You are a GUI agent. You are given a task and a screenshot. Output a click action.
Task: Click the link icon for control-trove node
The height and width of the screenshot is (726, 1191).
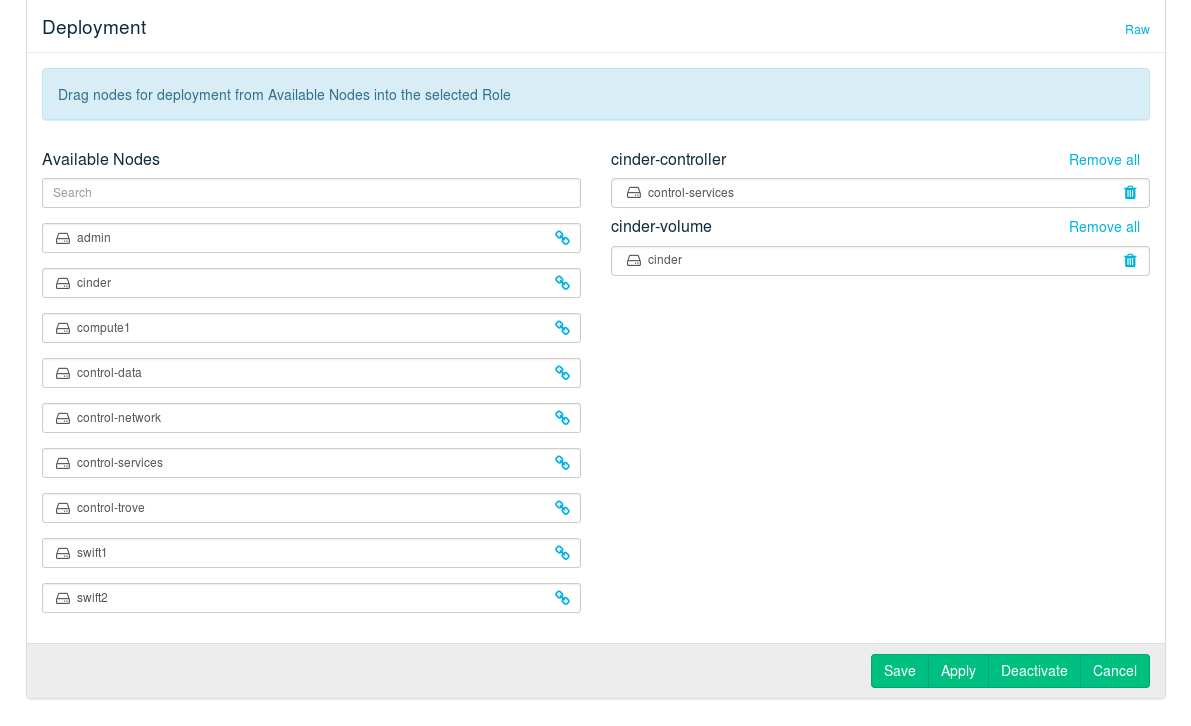(x=562, y=508)
